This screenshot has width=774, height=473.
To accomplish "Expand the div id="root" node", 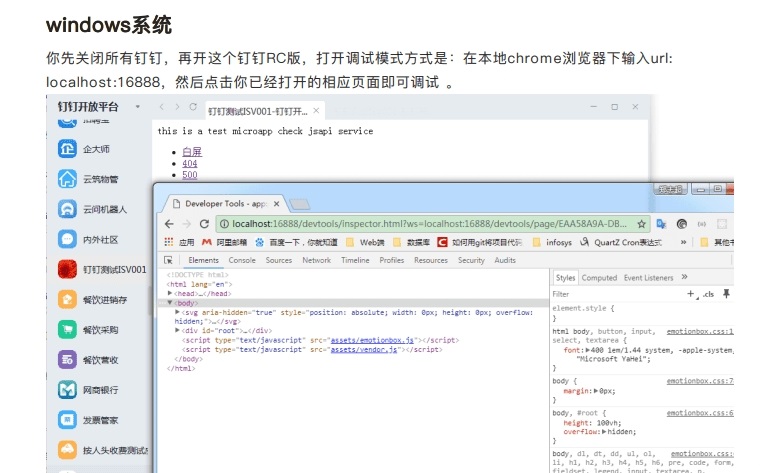I will [x=178, y=330].
